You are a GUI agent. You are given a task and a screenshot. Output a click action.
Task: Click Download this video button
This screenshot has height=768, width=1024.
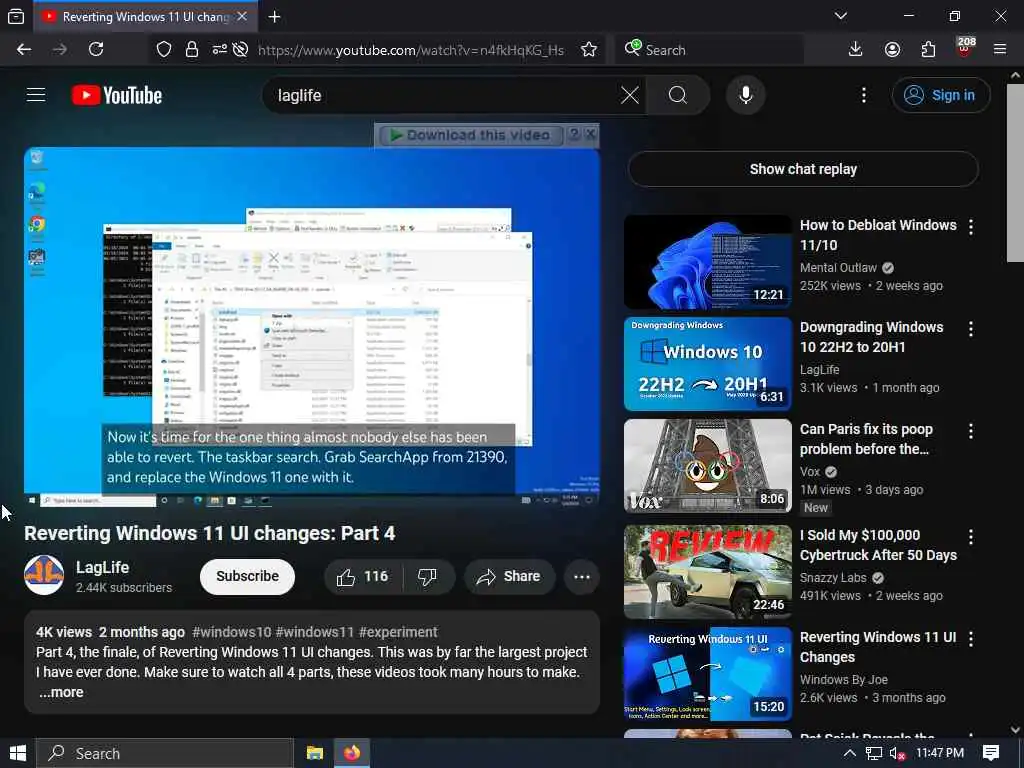coord(471,135)
